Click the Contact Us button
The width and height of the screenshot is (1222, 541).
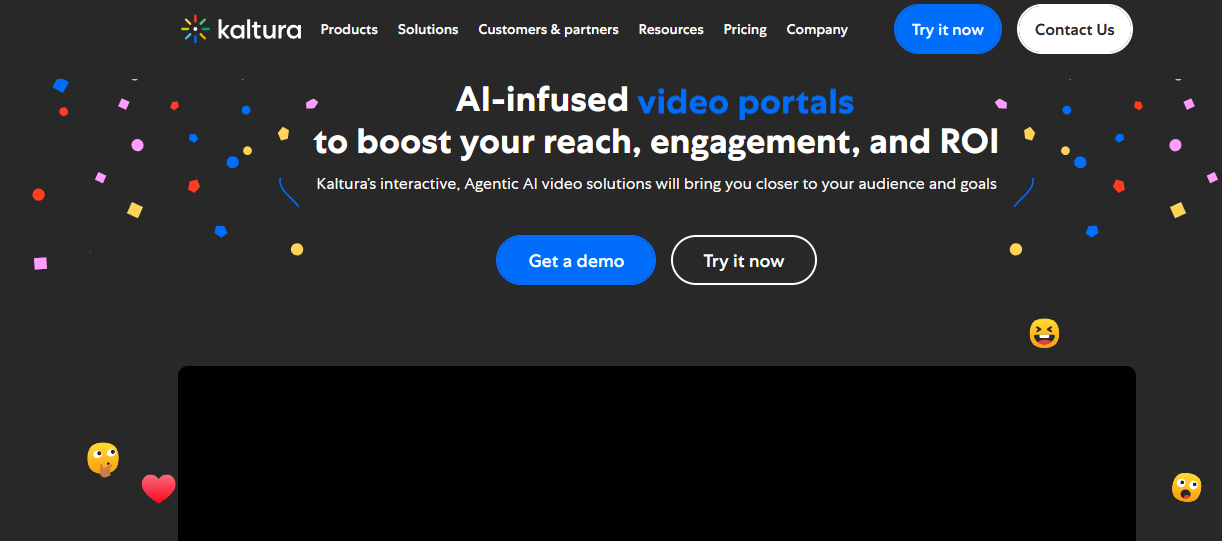(x=1075, y=29)
